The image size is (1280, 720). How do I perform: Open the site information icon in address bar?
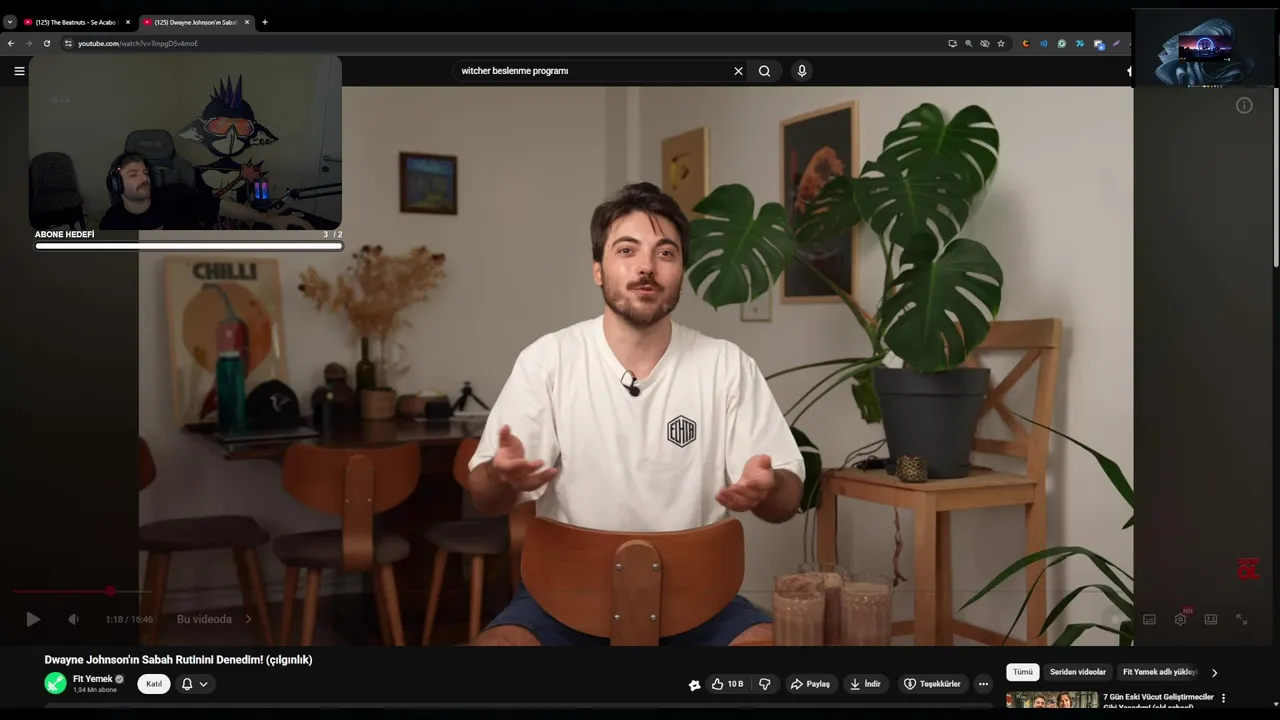[68, 43]
